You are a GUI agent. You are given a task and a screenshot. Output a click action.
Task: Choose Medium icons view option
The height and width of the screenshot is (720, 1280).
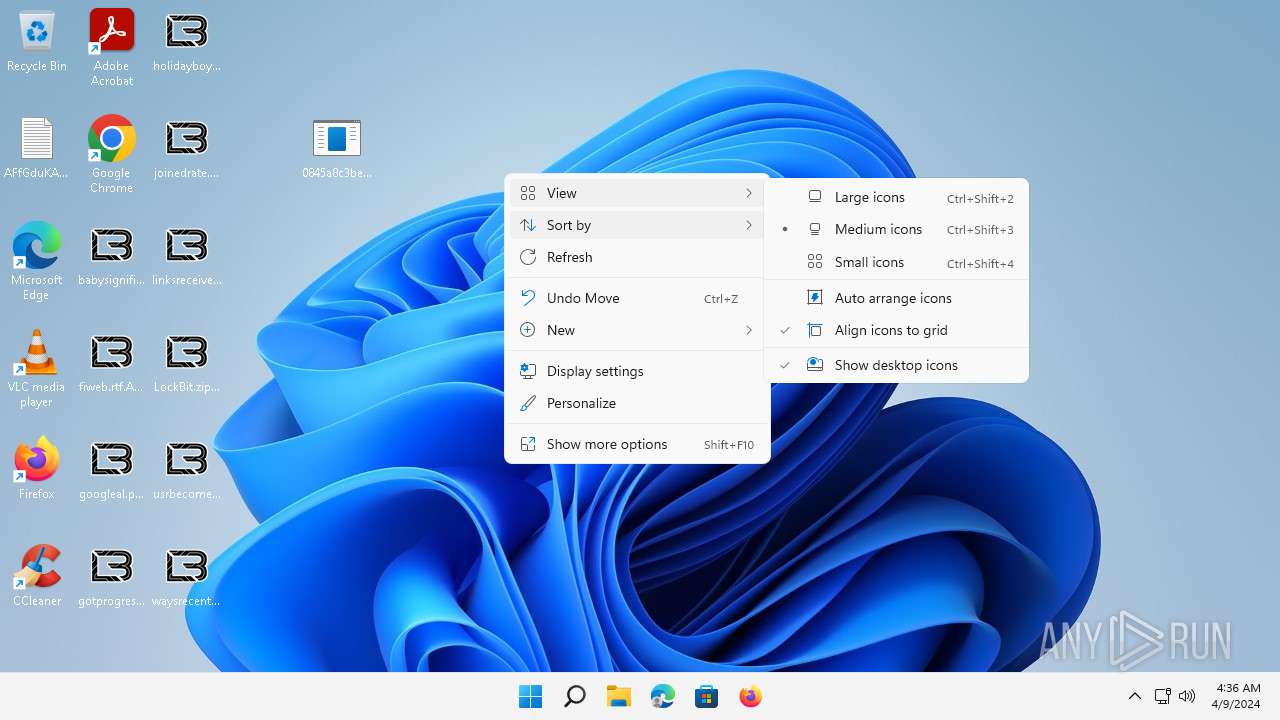pyautogui.click(x=896, y=229)
